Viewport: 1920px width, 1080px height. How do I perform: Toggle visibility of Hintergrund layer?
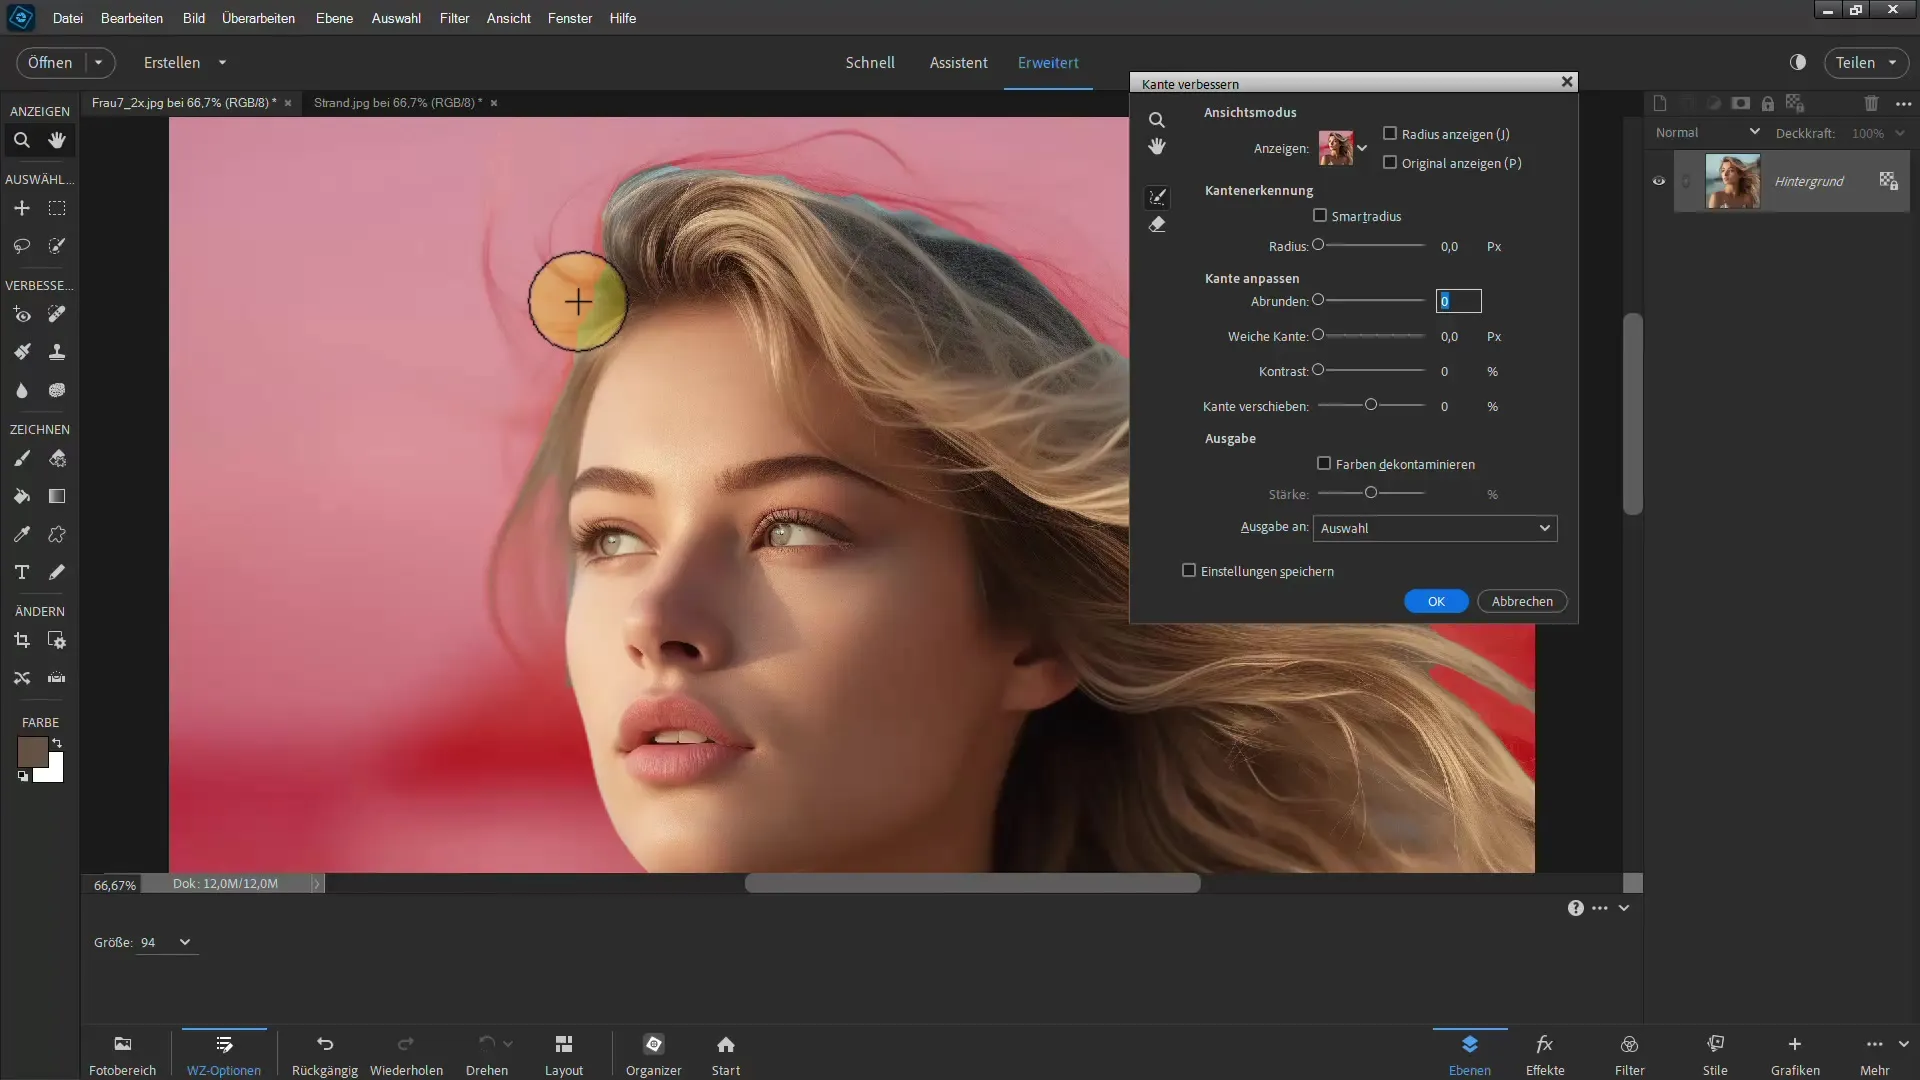coord(1659,181)
